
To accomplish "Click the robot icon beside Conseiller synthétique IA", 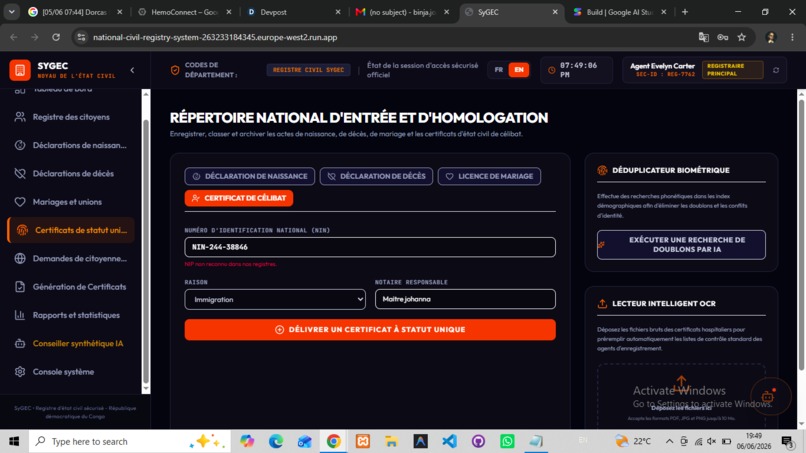I will [x=20, y=343].
